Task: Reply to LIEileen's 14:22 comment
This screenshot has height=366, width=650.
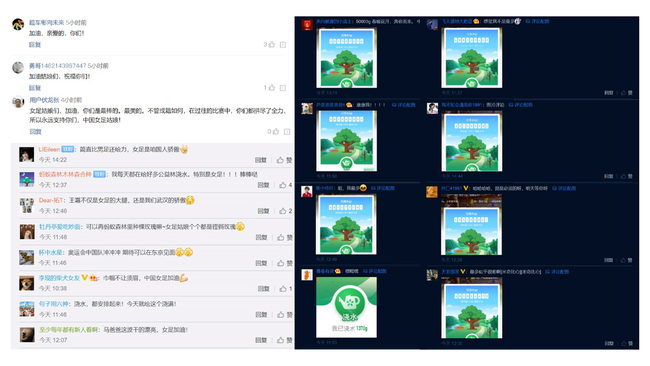Action: point(261,160)
